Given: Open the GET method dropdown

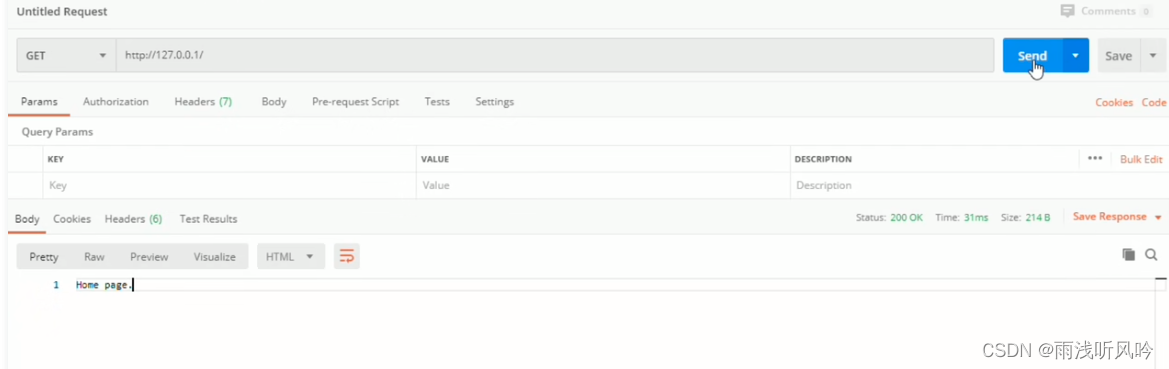Looking at the screenshot, I should [x=66, y=56].
